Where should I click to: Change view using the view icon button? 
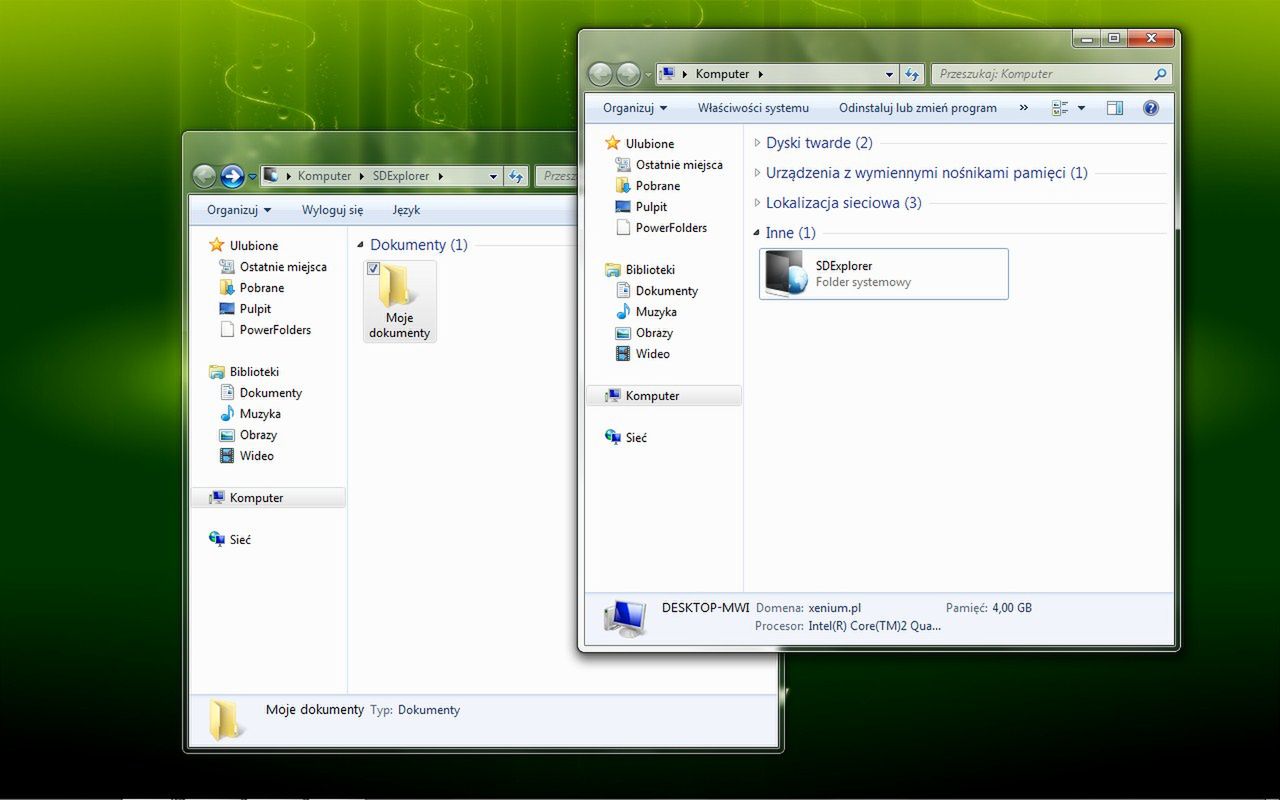[x=1060, y=108]
